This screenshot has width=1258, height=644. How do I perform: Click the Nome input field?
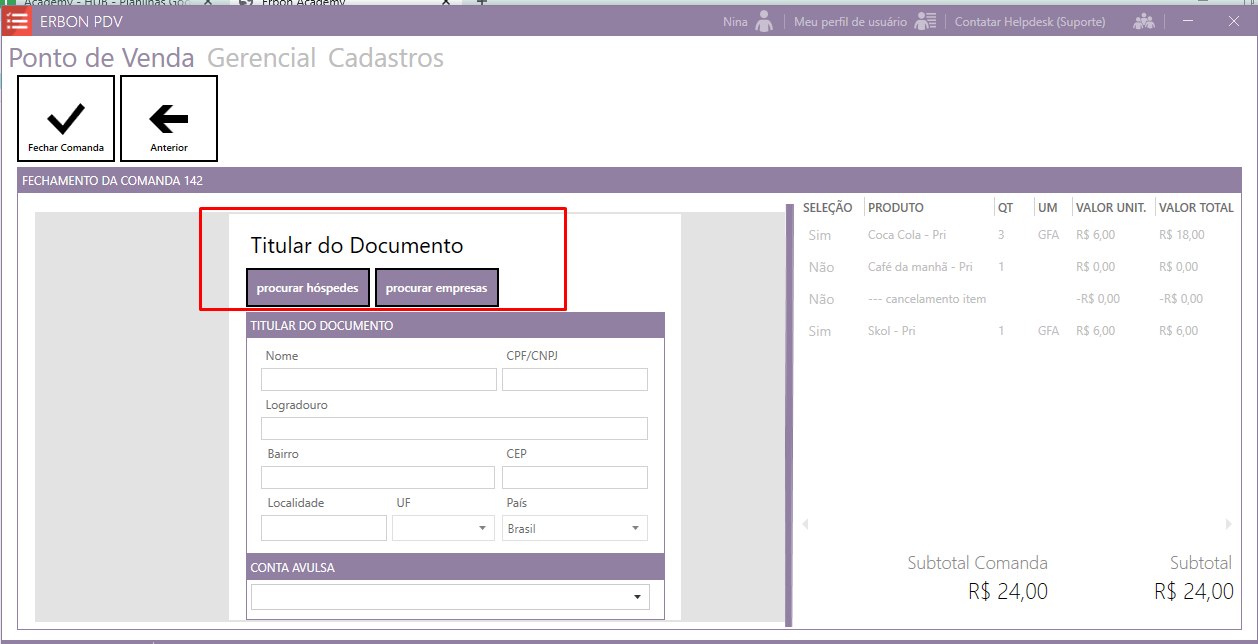(378, 379)
